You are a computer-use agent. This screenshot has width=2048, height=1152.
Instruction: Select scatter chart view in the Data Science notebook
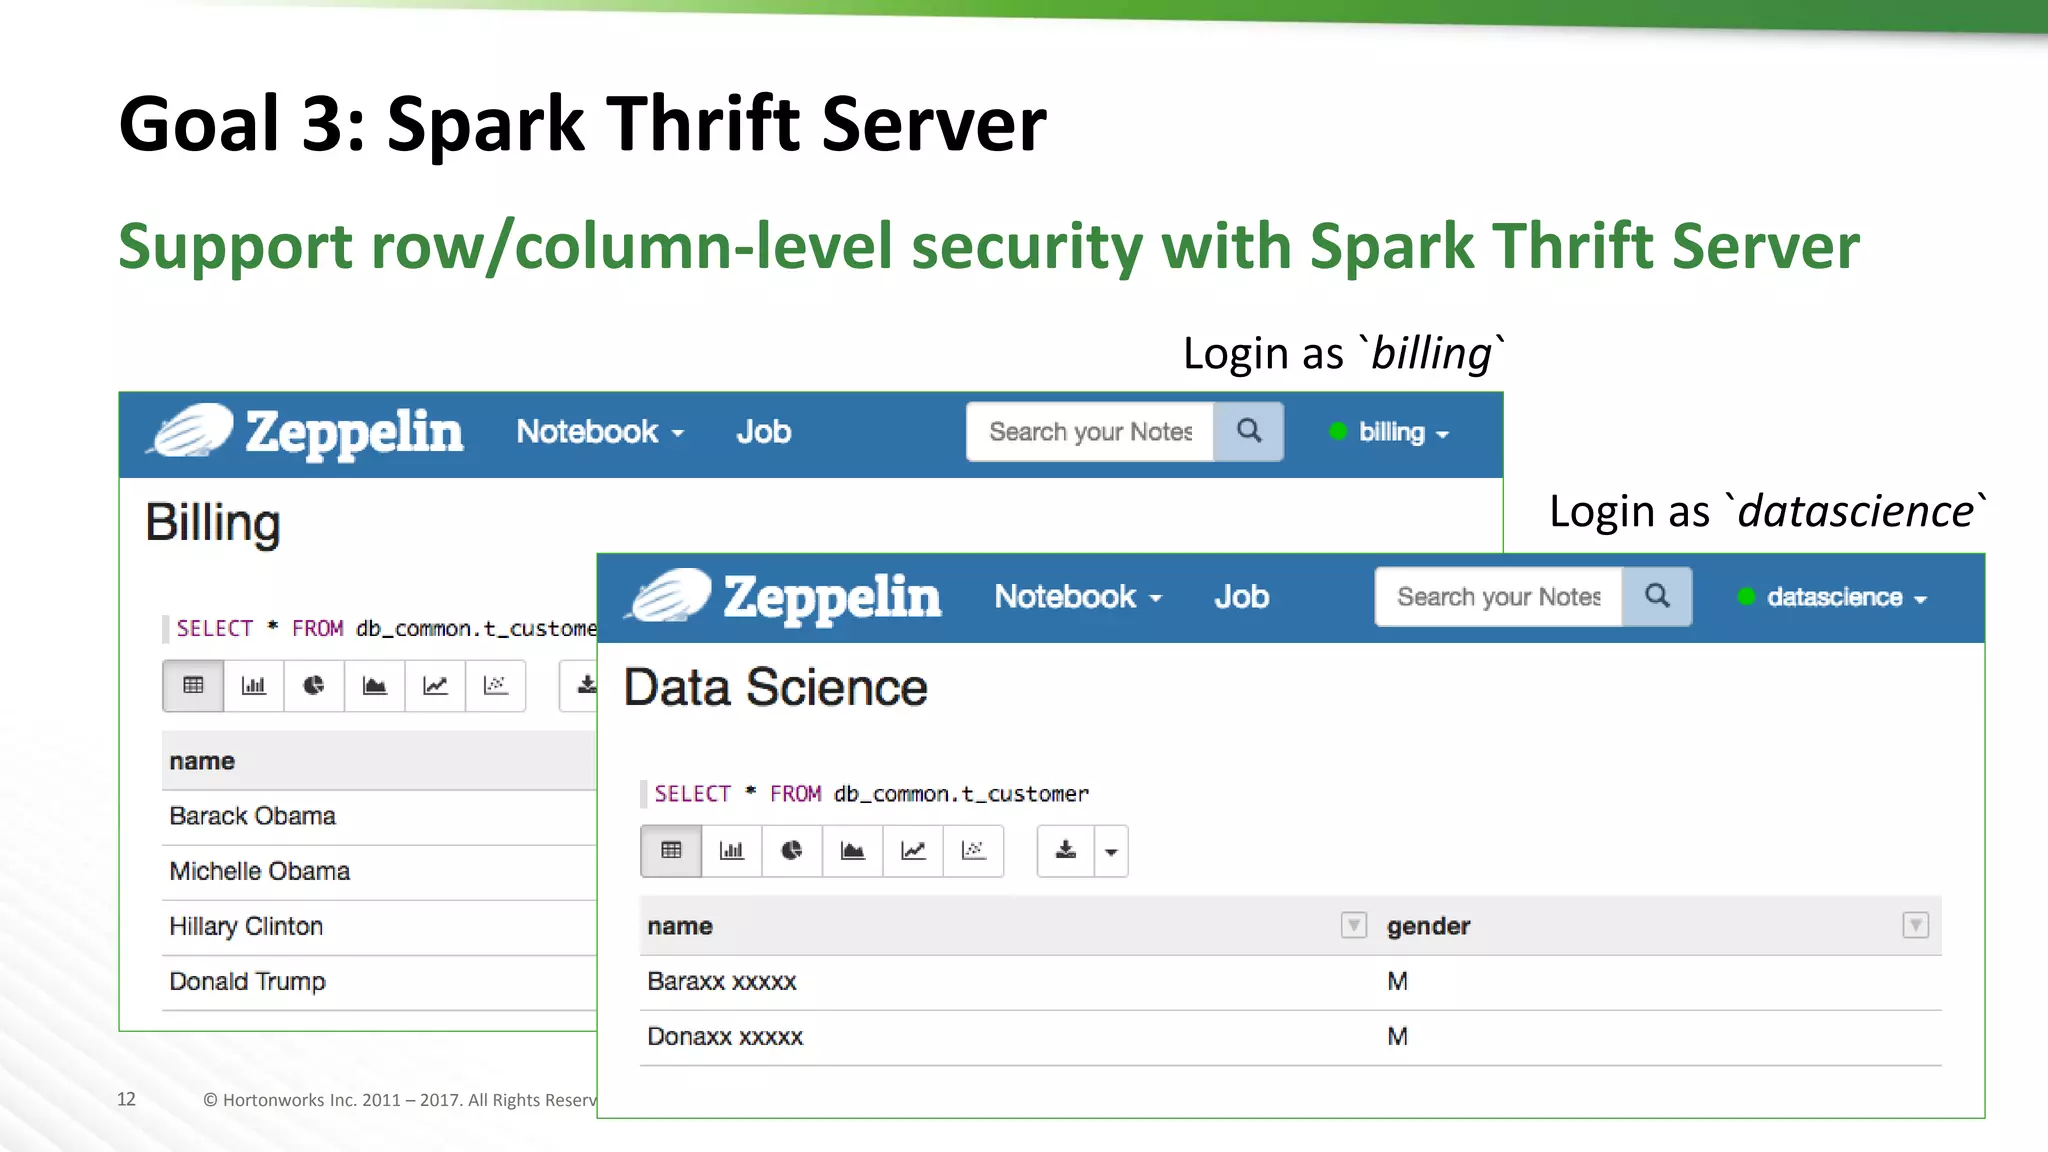[x=973, y=851]
